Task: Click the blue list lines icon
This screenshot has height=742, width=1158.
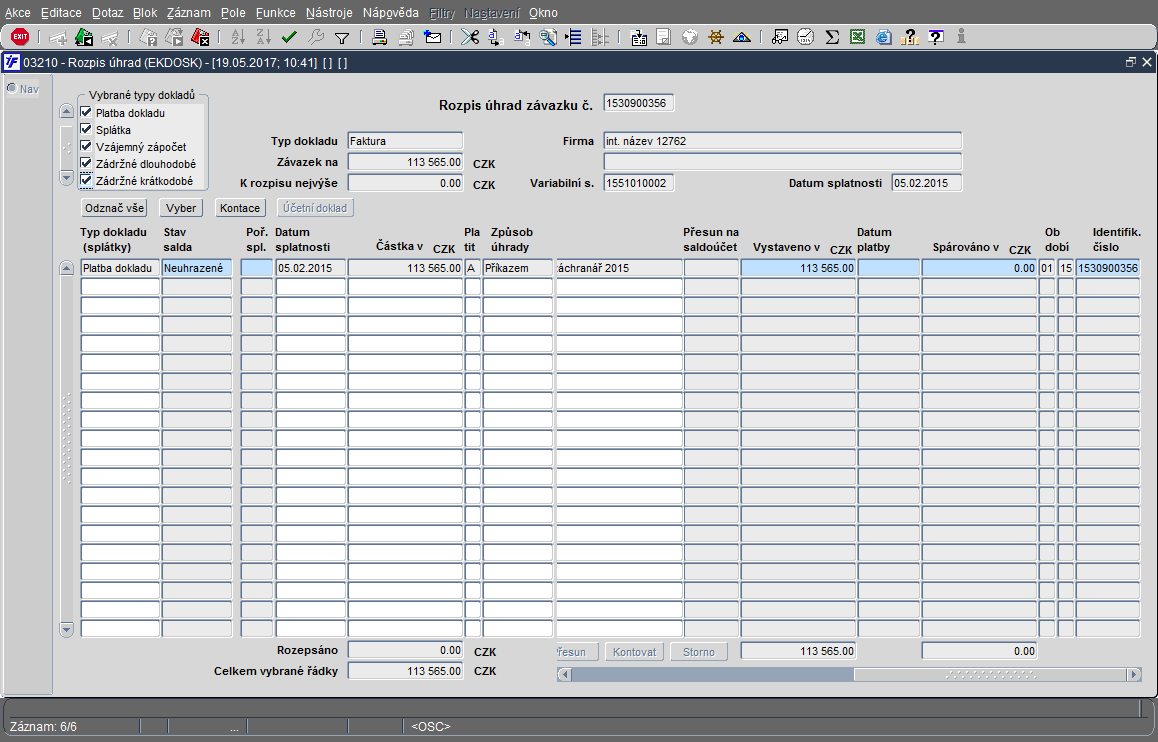Action: click(573, 36)
